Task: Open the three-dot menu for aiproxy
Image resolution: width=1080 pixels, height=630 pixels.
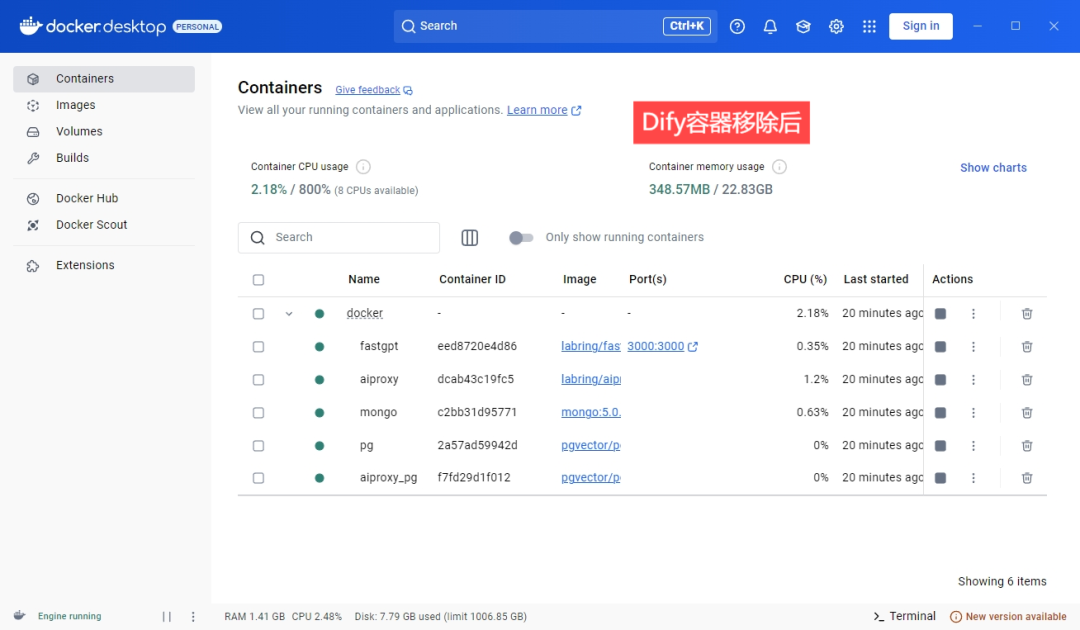Action: coord(973,379)
